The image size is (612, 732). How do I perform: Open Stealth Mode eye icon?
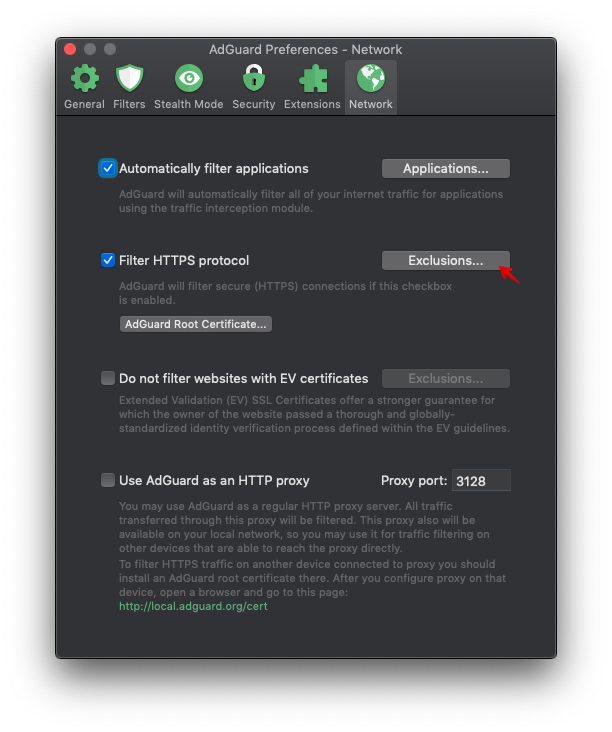click(188, 79)
